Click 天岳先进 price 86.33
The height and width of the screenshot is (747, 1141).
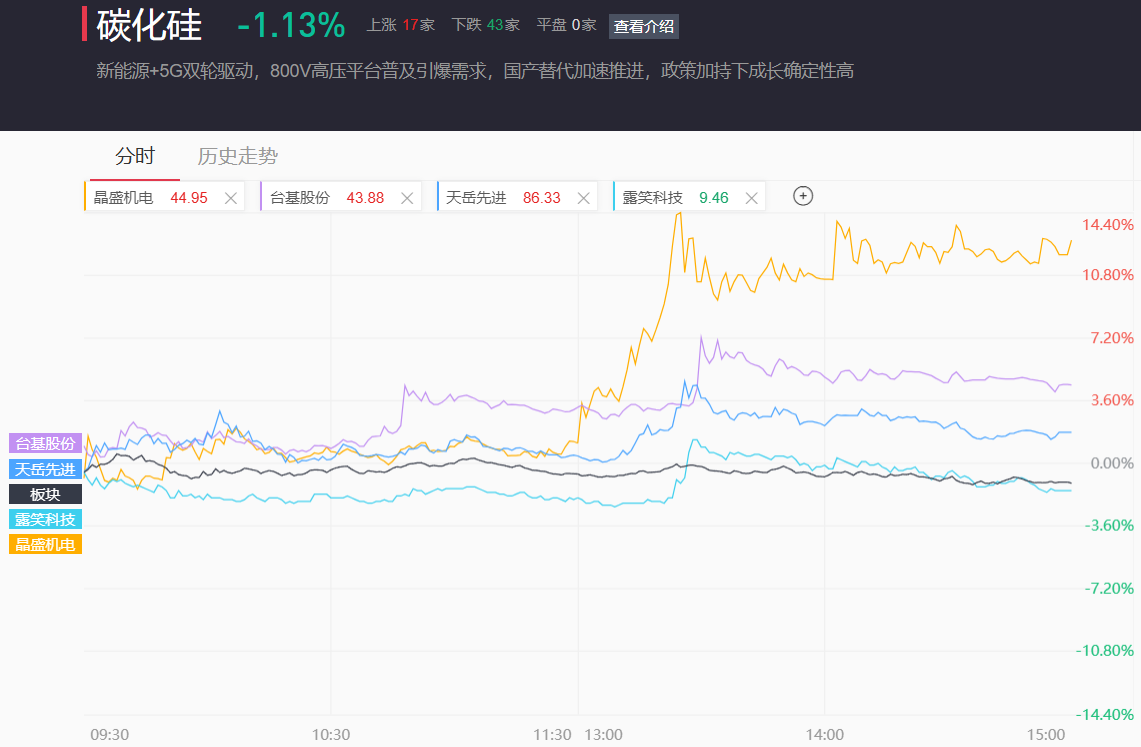[x=541, y=198]
